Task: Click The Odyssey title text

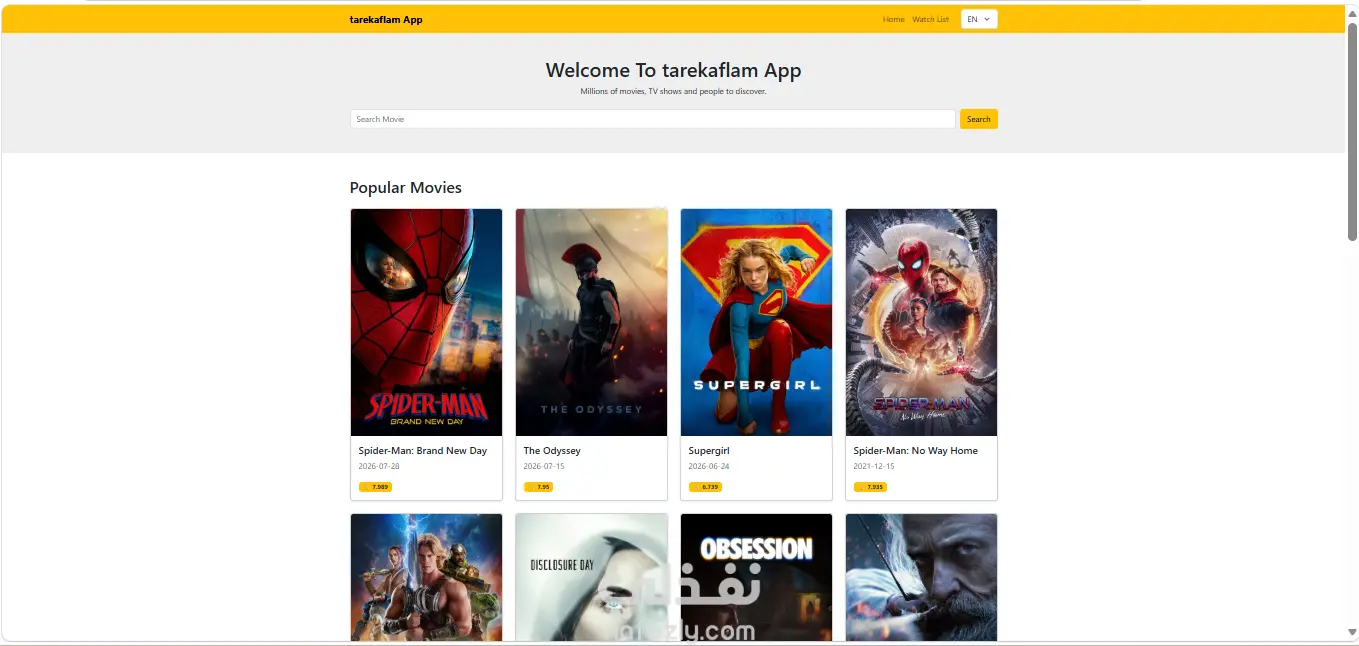Action: [552, 451]
